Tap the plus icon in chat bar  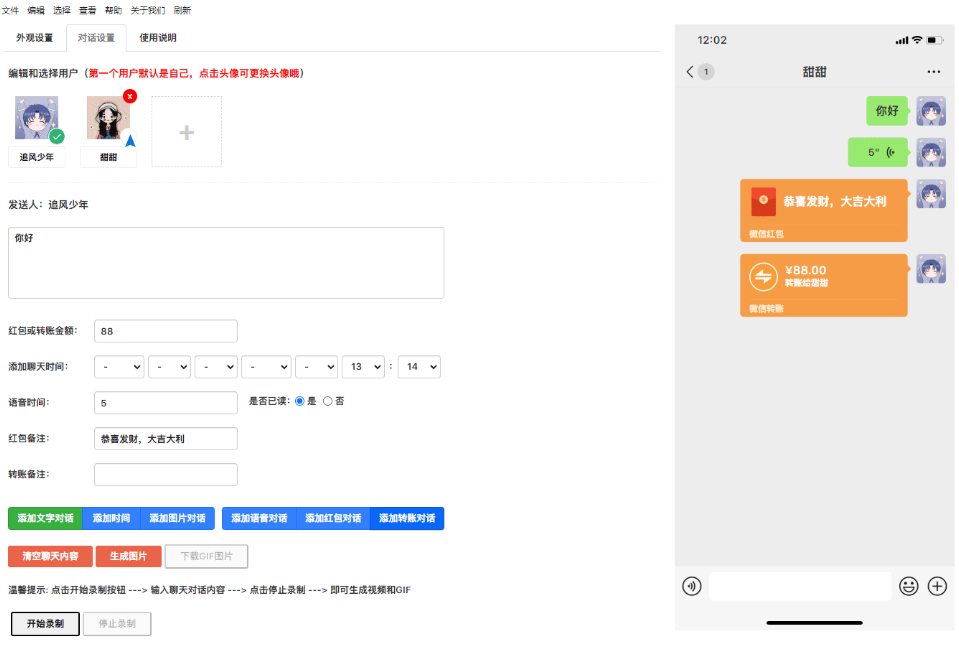click(x=937, y=586)
